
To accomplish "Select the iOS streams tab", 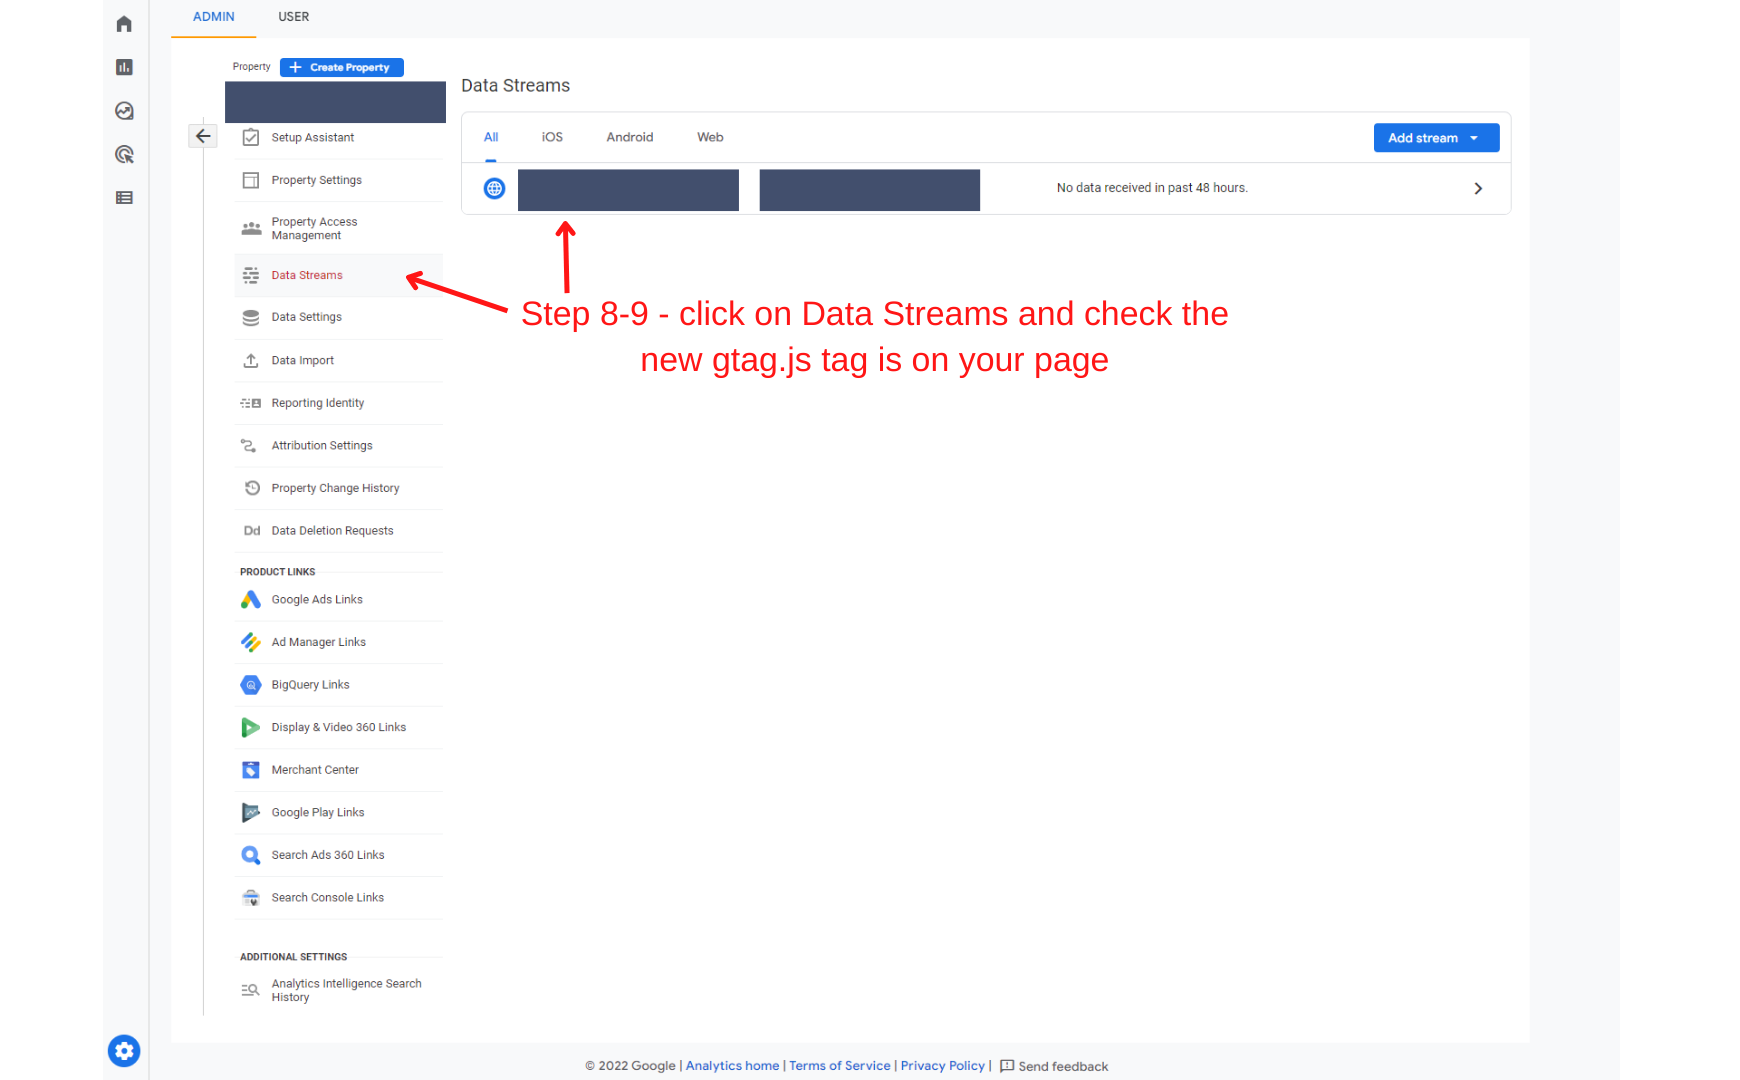I will (552, 137).
